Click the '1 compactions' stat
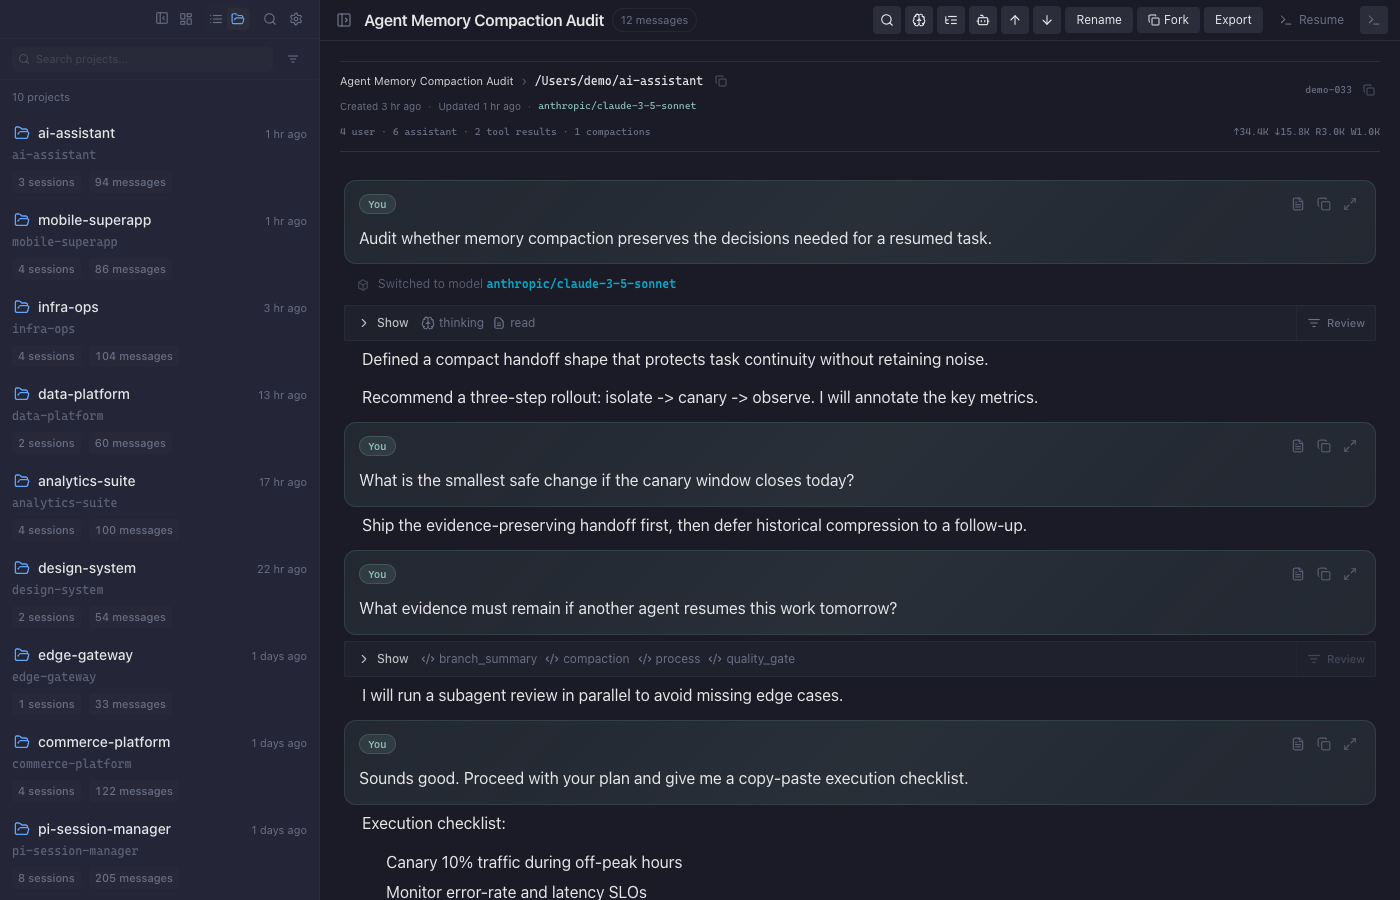The image size is (1400, 900). click(612, 132)
